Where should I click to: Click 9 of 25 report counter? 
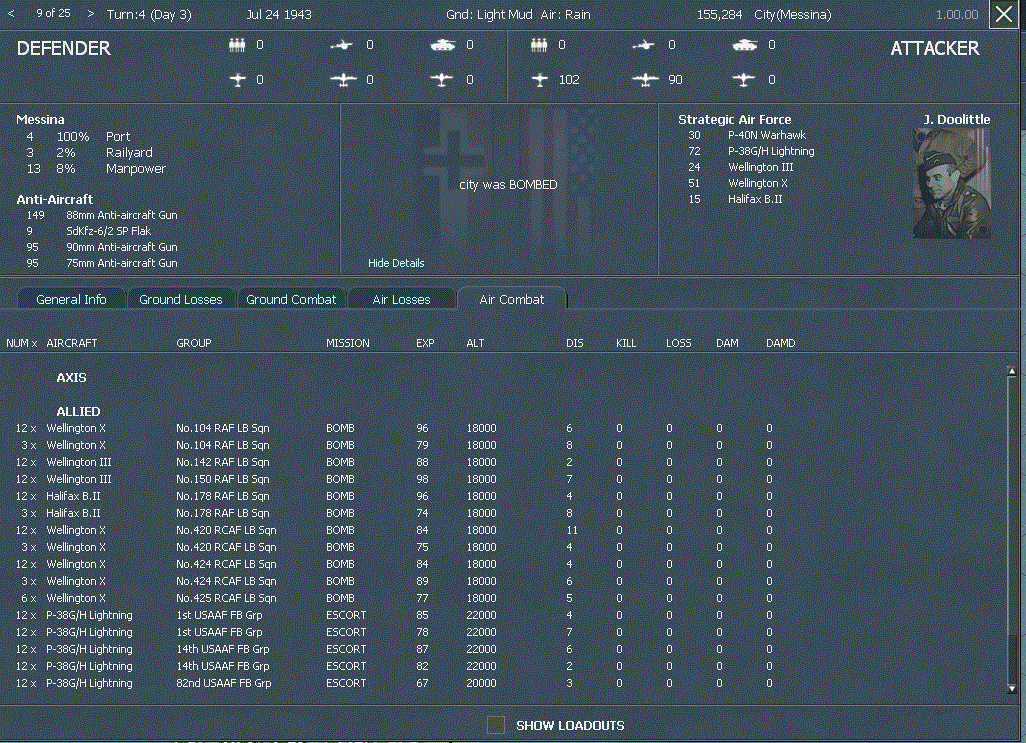coord(53,13)
